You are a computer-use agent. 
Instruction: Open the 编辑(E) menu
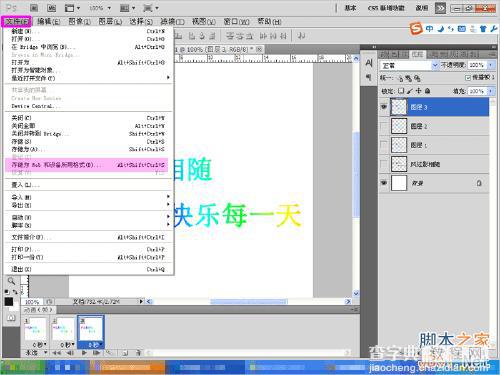click(49, 22)
